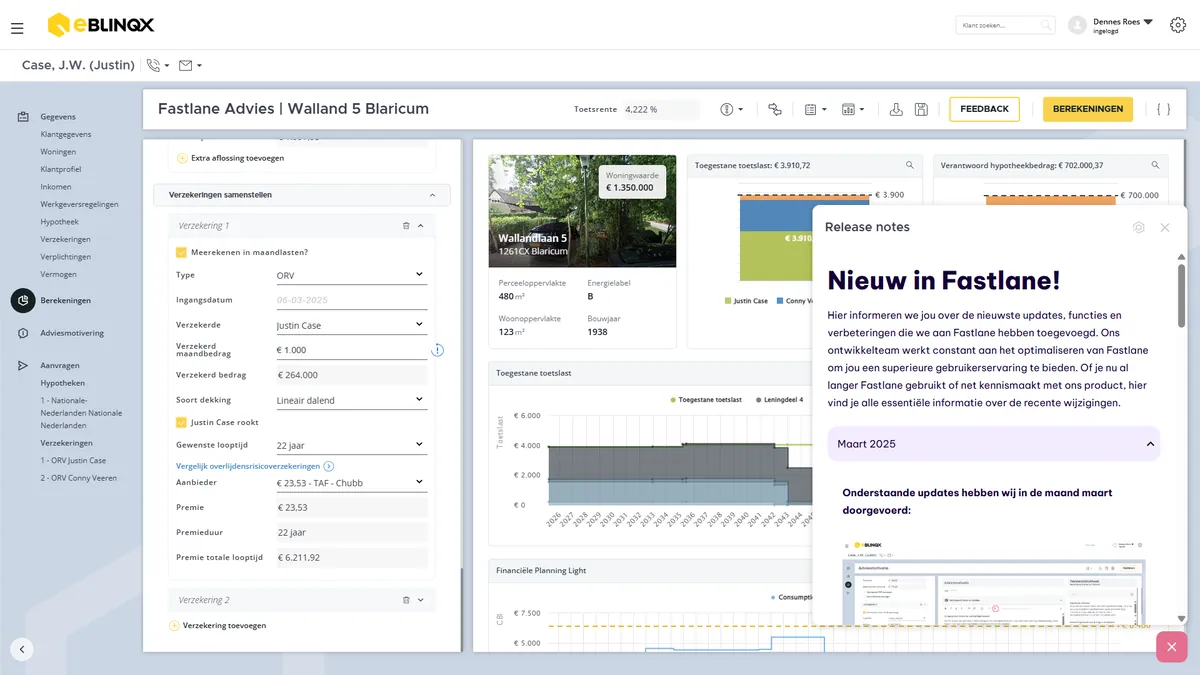Click the FEEDBACK button
The height and width of the screenshot is (675, 1200).
pyautogui.click(x=984, y=109)
